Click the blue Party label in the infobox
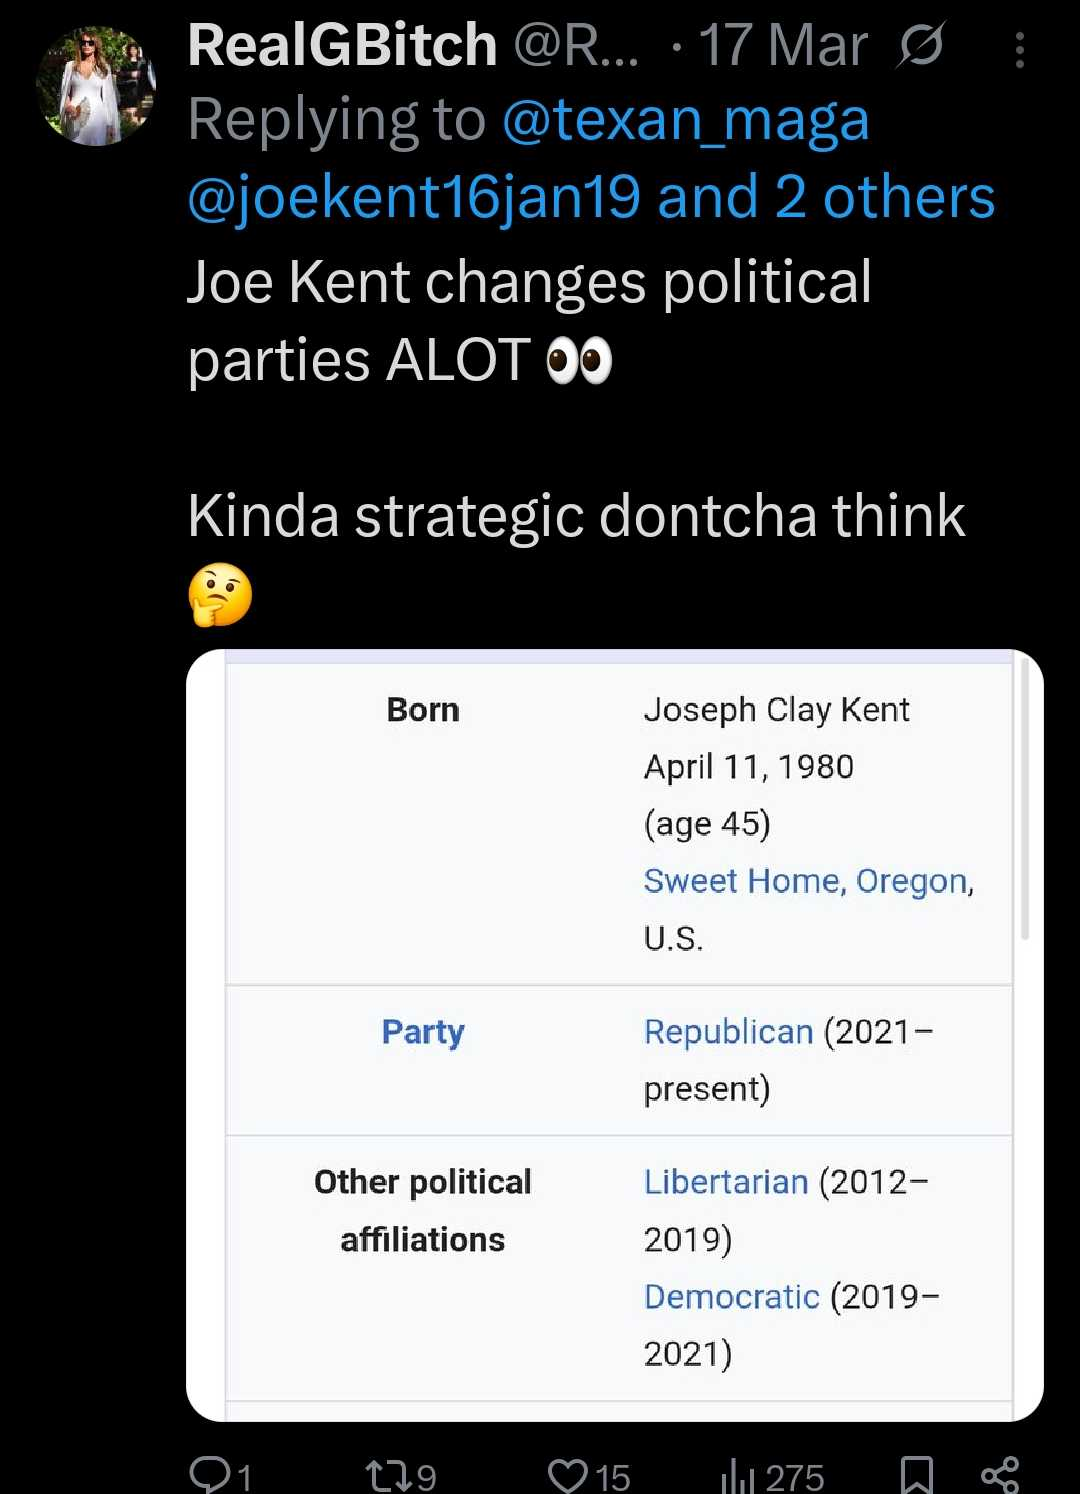The width and height of the screenshot is (1080, 1494). tap(423, 1032)
